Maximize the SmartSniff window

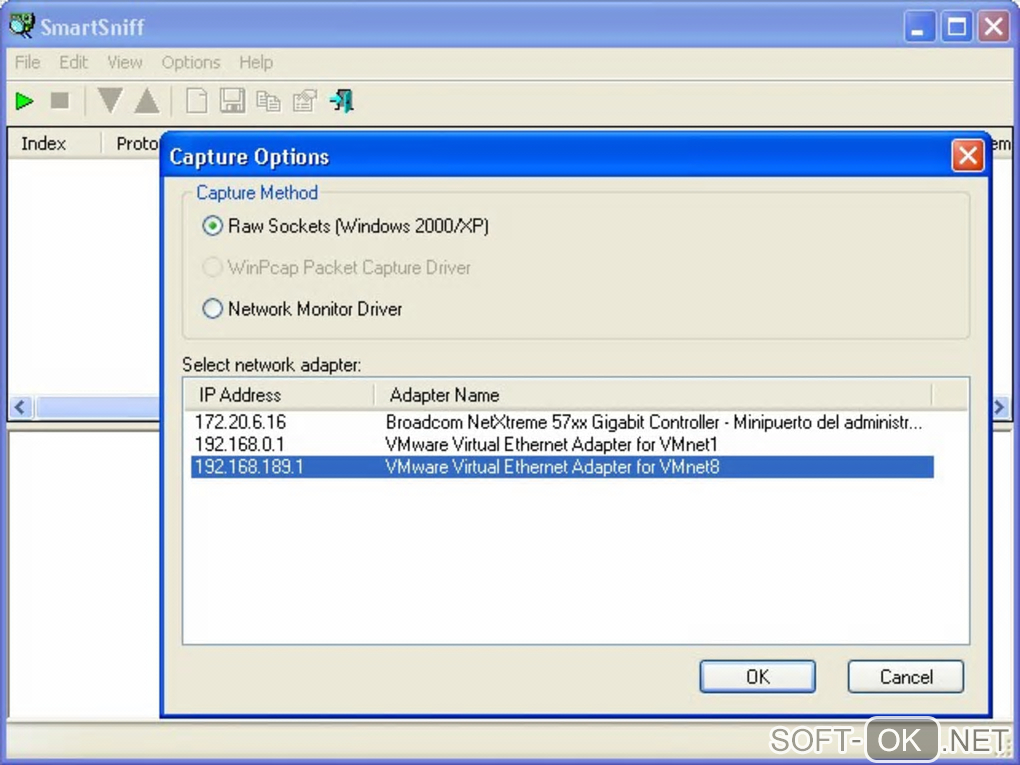[957, 27]
